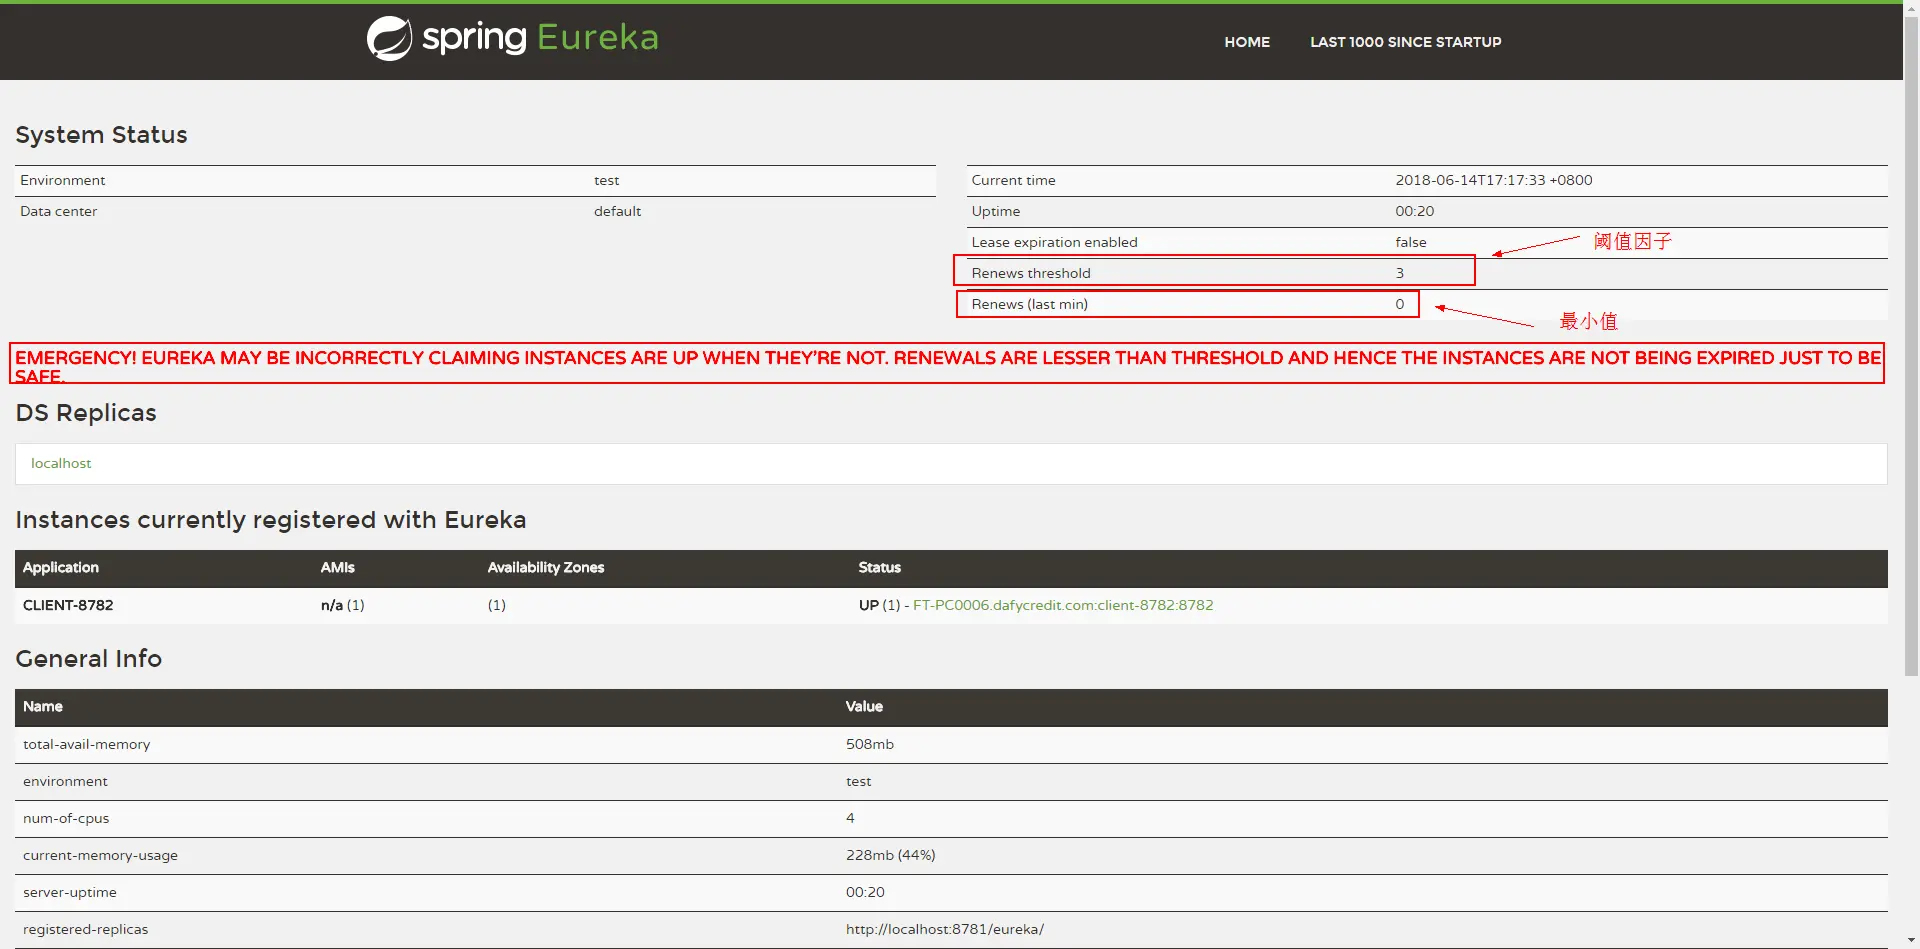Select the Renews threshold label

[x=1031, y=273]
